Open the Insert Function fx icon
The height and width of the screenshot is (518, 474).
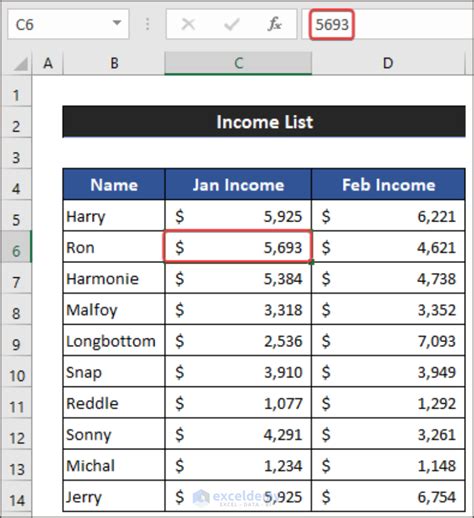click(275, 24)
